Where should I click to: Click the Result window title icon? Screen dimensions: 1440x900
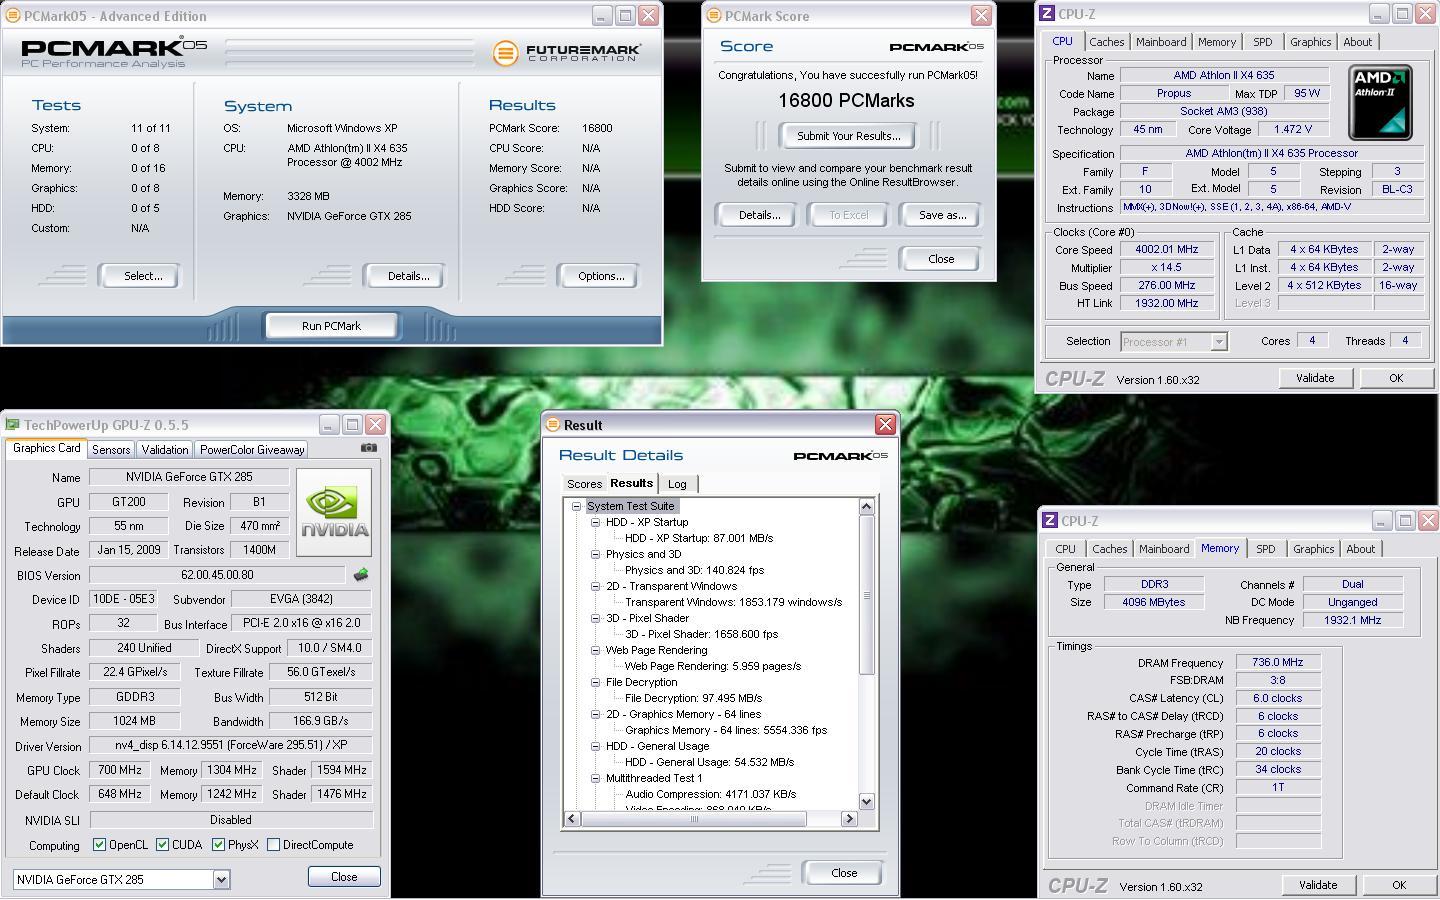point(553,425)
